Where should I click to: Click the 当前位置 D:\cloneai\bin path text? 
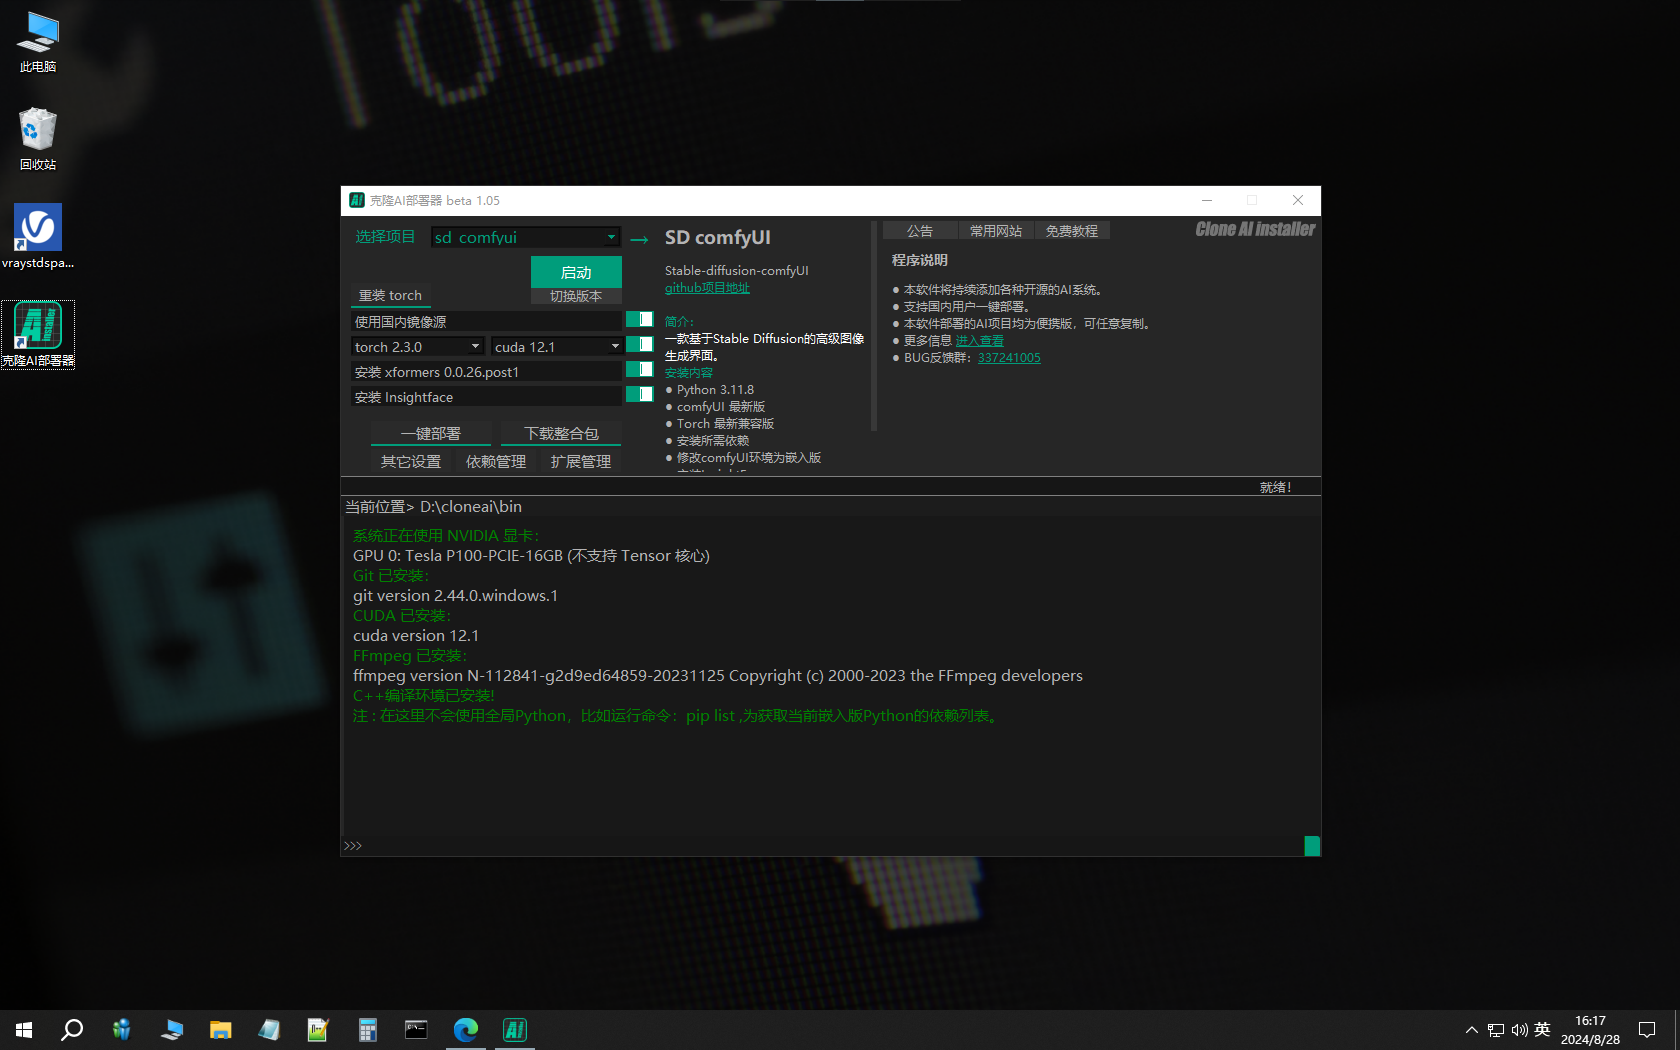coord(434,507)
